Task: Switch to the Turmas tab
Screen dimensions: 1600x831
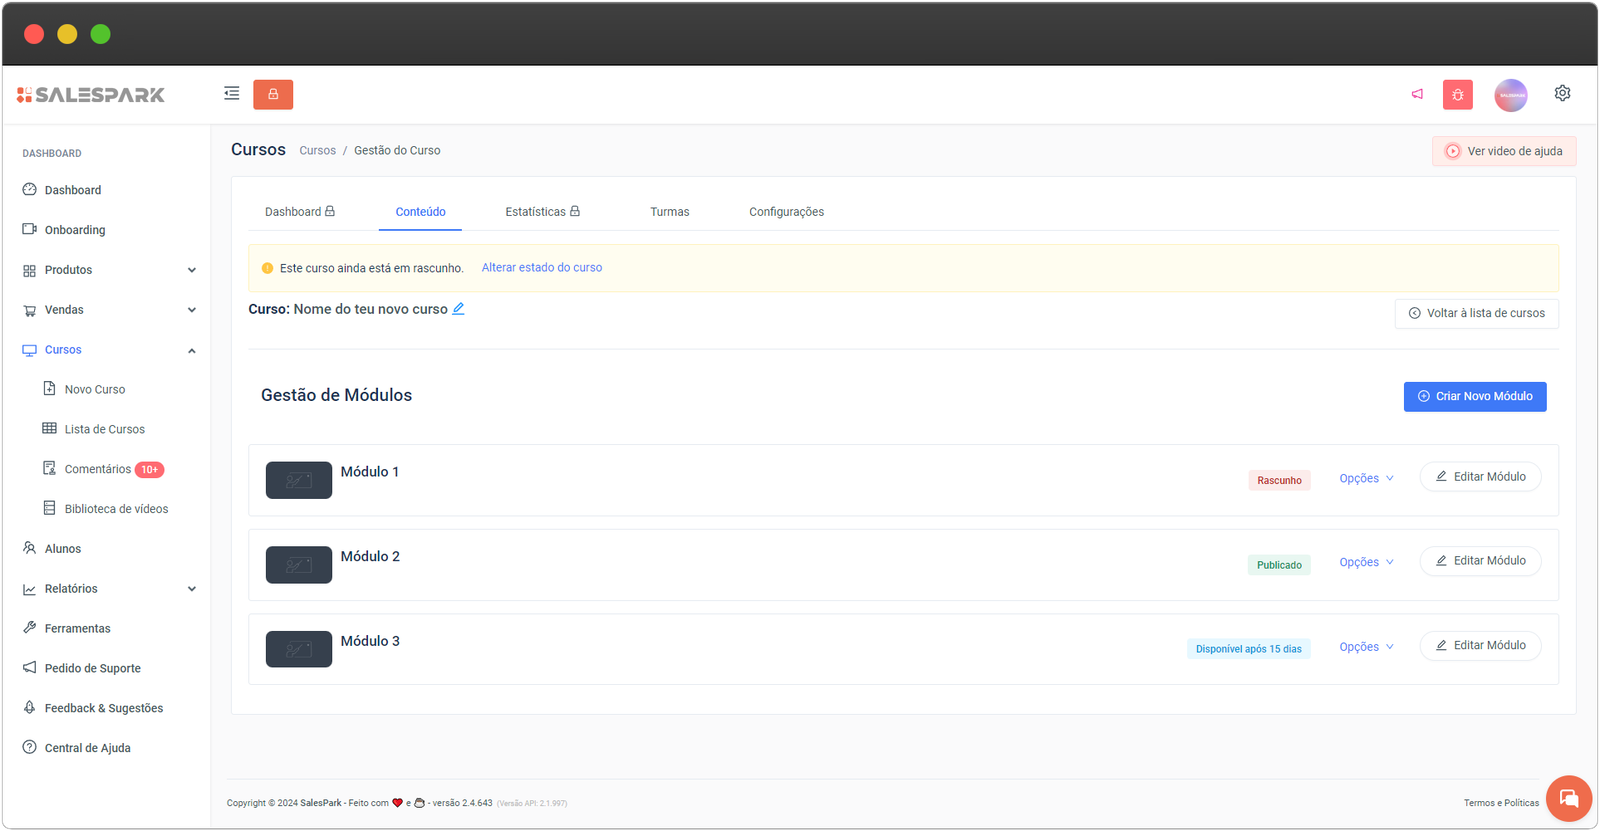Action: 669,212
